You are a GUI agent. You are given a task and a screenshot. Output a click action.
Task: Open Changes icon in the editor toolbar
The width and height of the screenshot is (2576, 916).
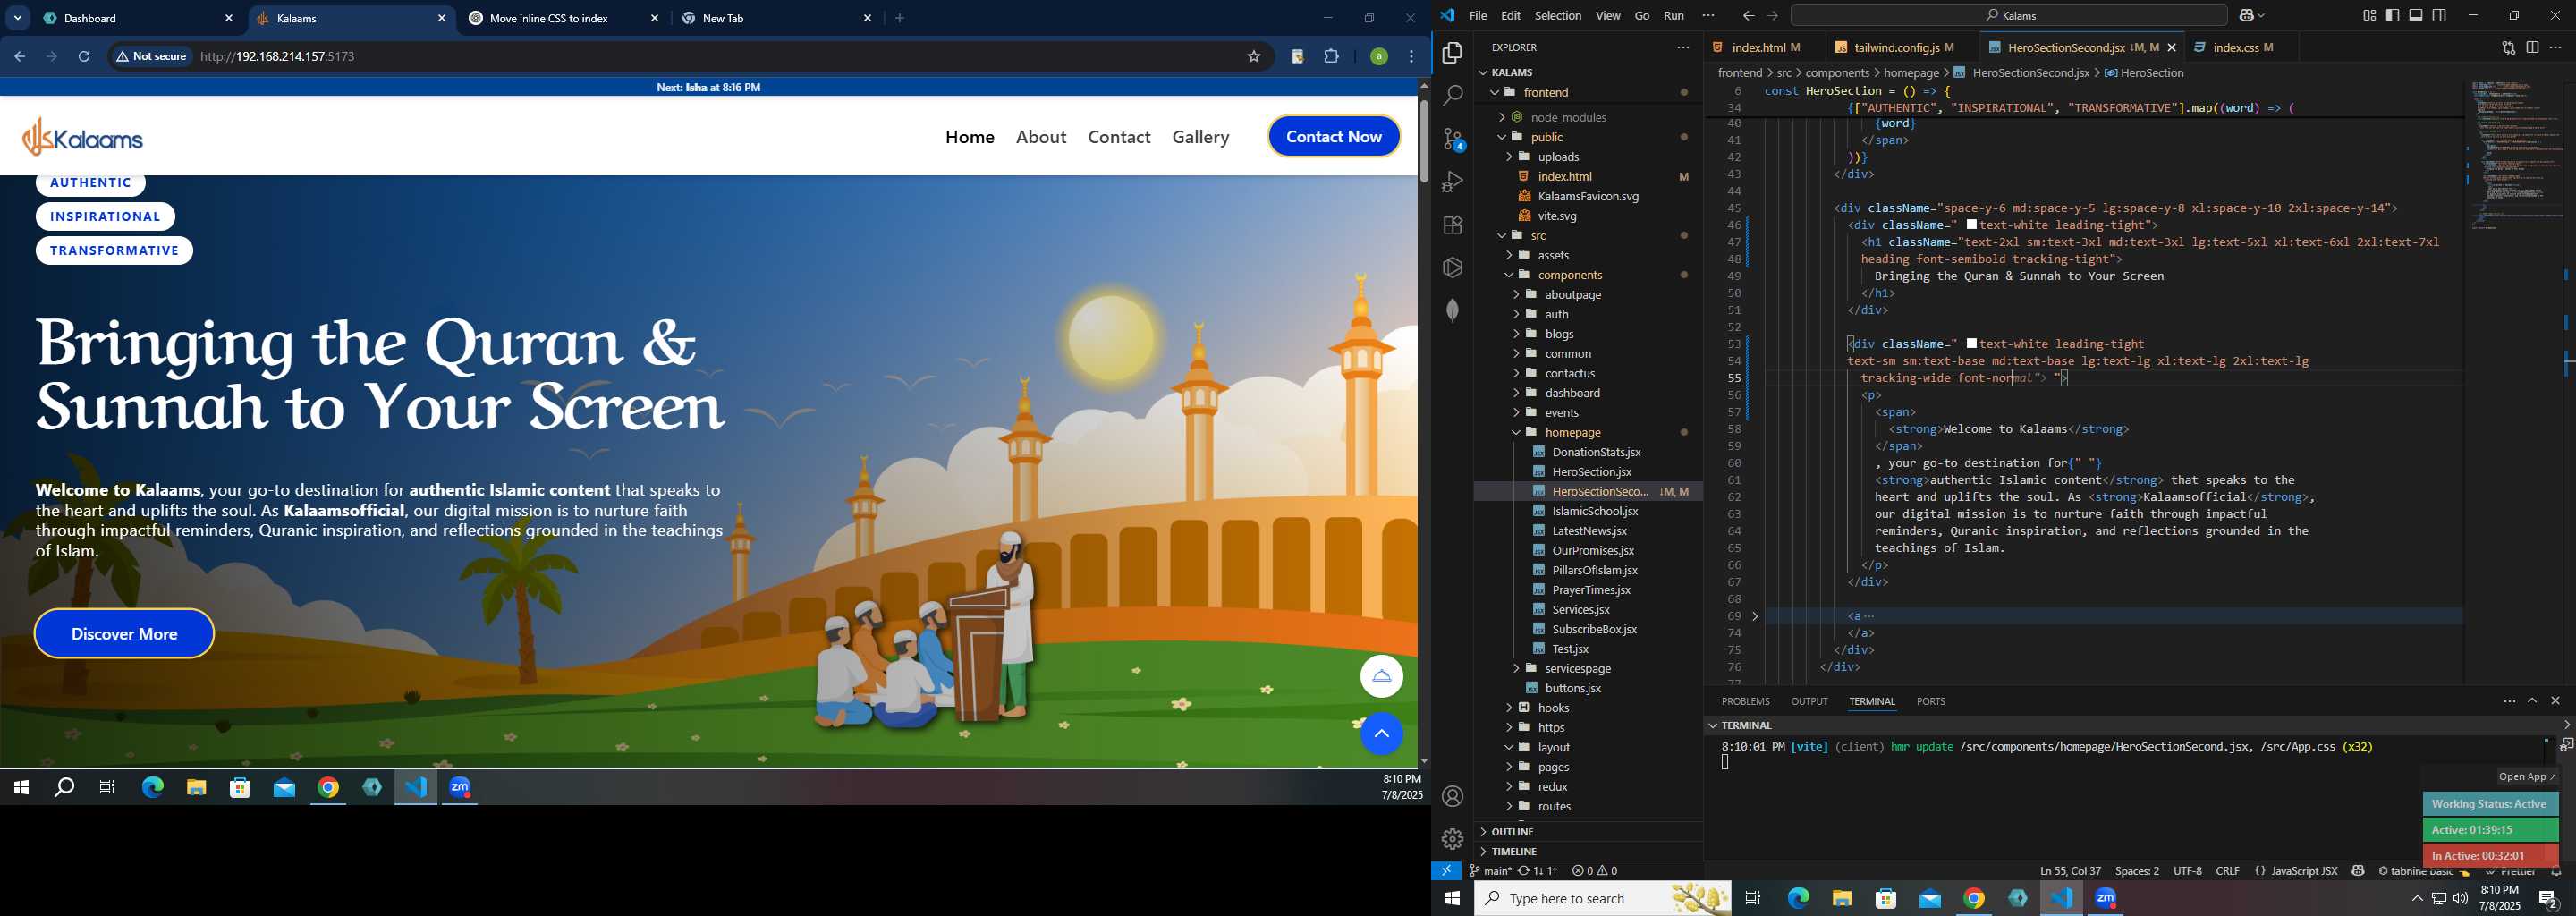pos(2508,47)
